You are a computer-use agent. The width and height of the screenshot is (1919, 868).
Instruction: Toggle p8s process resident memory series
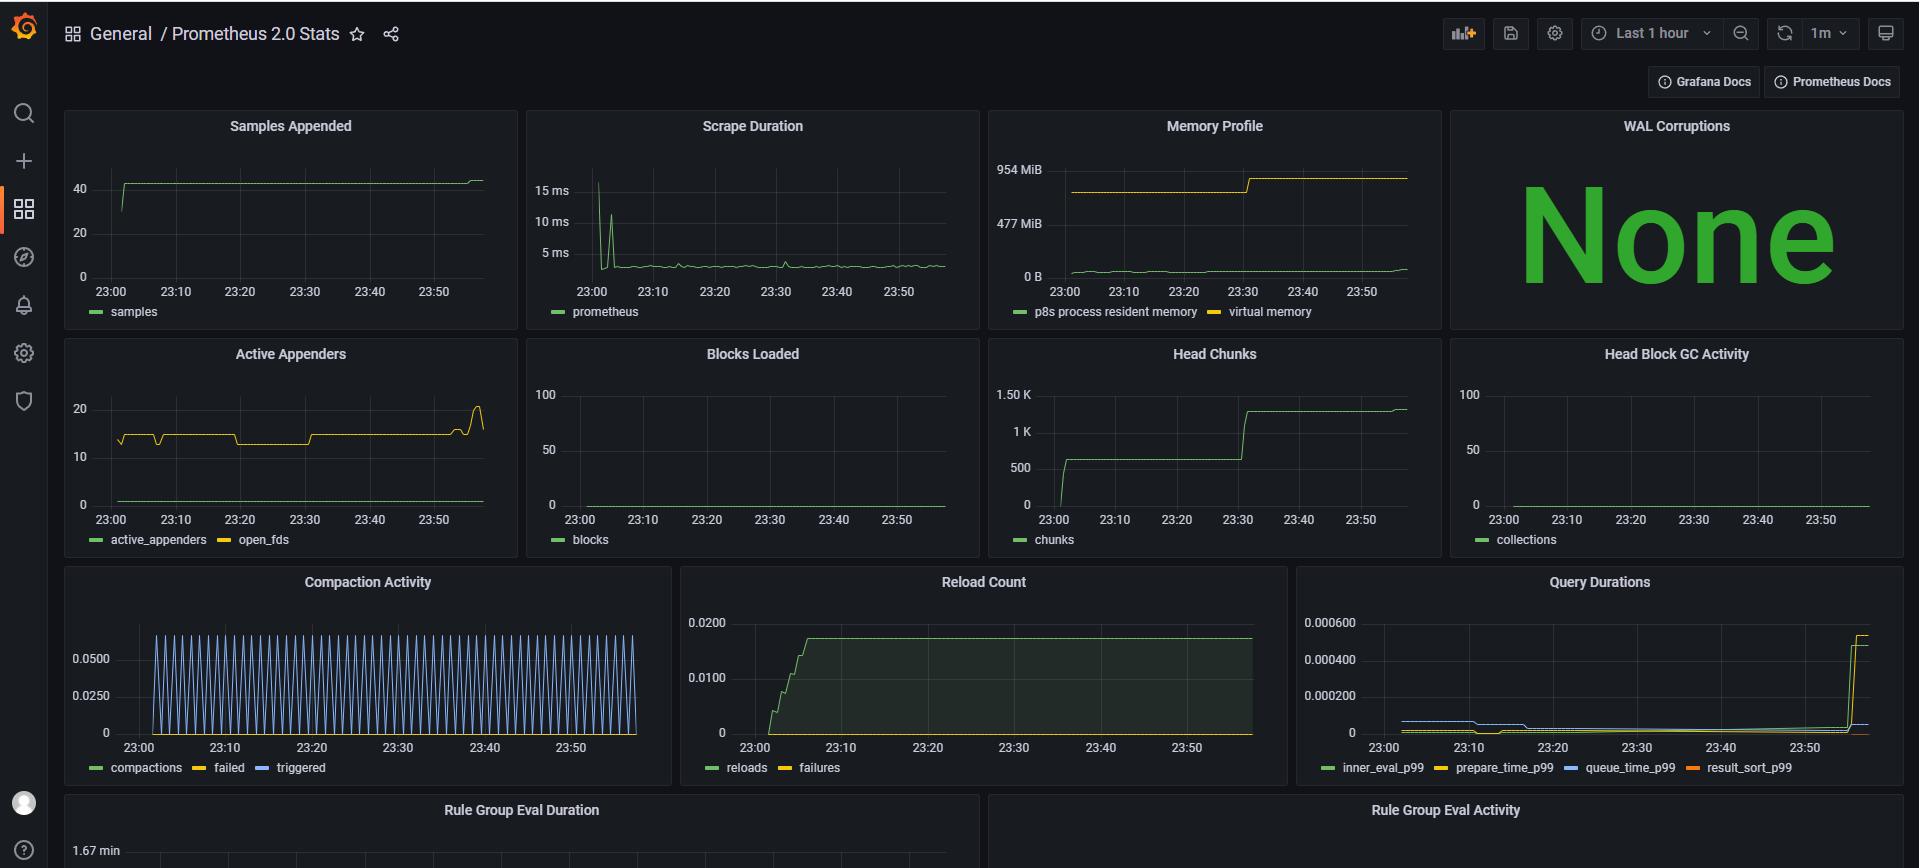click(1115, 312)
